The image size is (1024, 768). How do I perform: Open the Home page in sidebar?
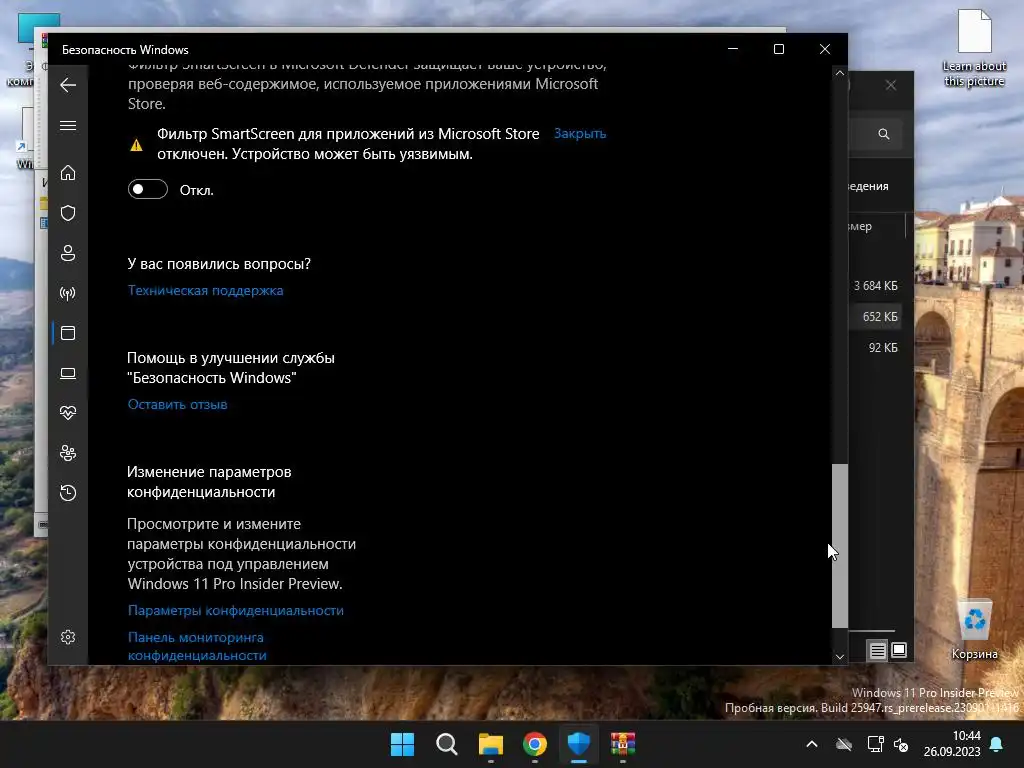(x=68, y=172)
